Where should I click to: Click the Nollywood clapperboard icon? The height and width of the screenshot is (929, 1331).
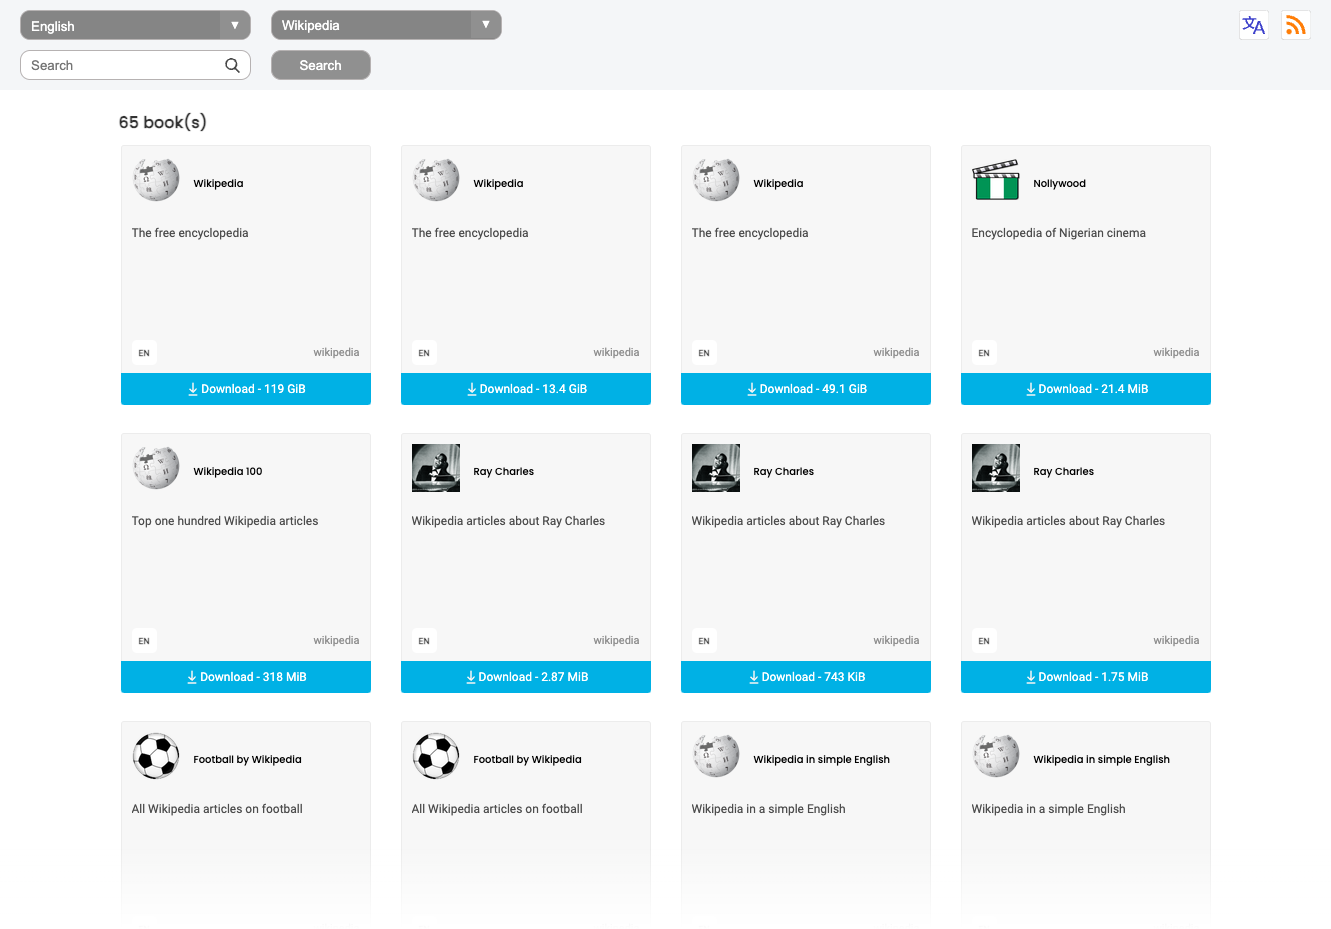996,180
